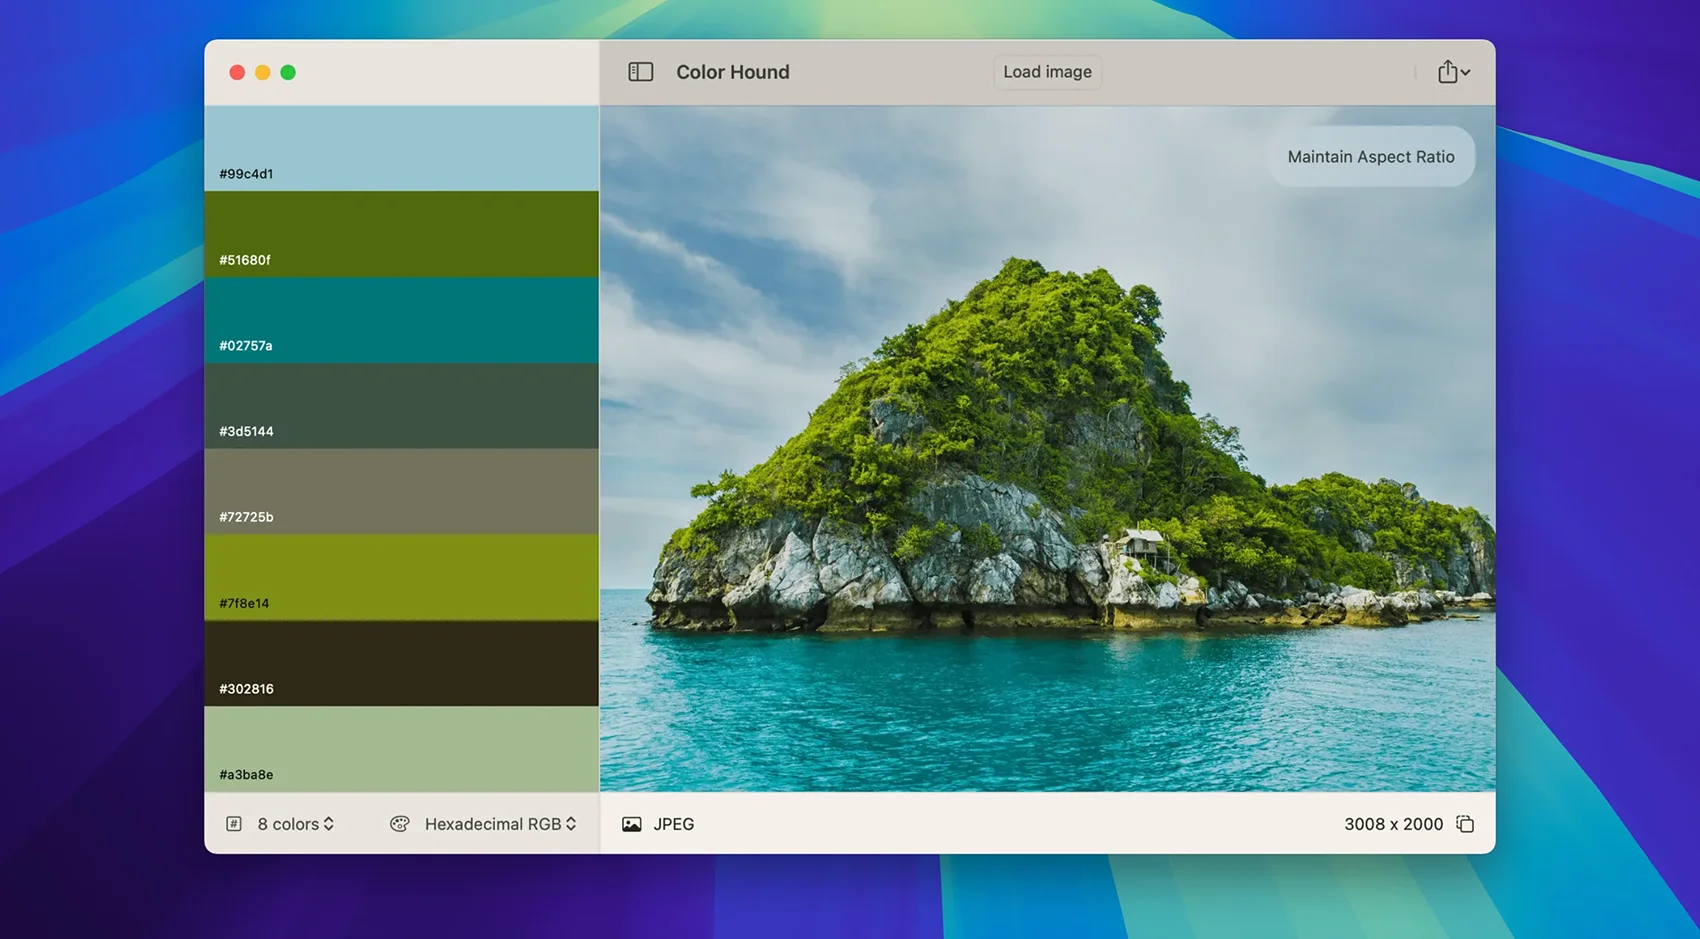
Task: Click the copy dimensions icon
Action: (x=1465, y=824)
